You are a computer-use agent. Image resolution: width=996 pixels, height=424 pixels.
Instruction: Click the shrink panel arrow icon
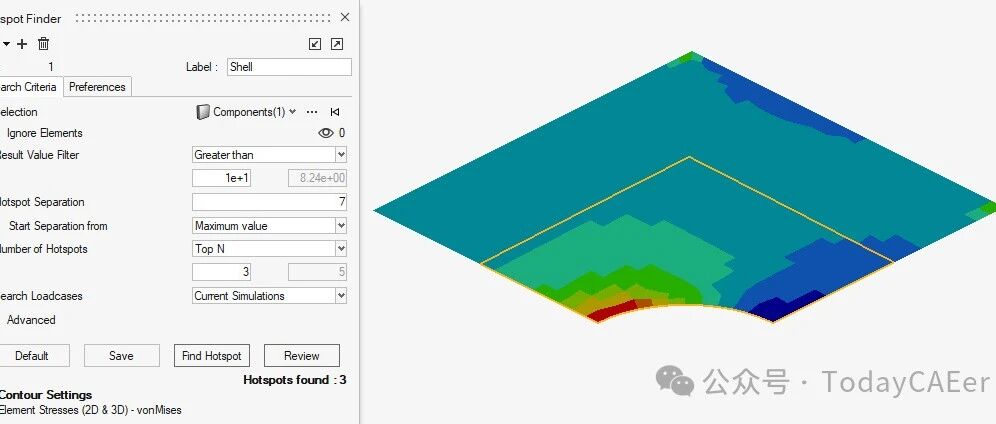pyautogui.click(x=315, y=44)
